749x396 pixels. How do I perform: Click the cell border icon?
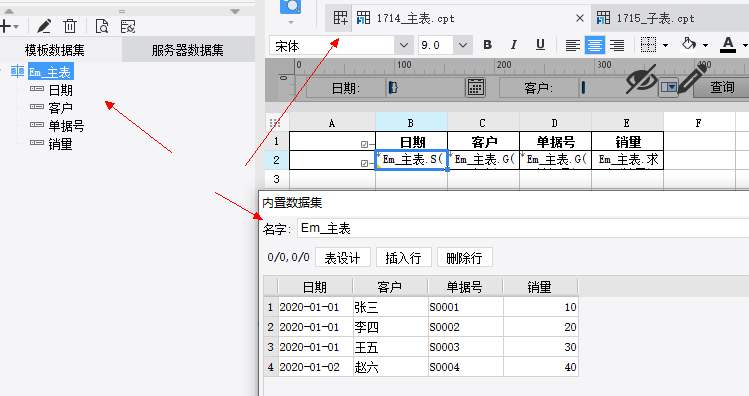pos(648,45)
